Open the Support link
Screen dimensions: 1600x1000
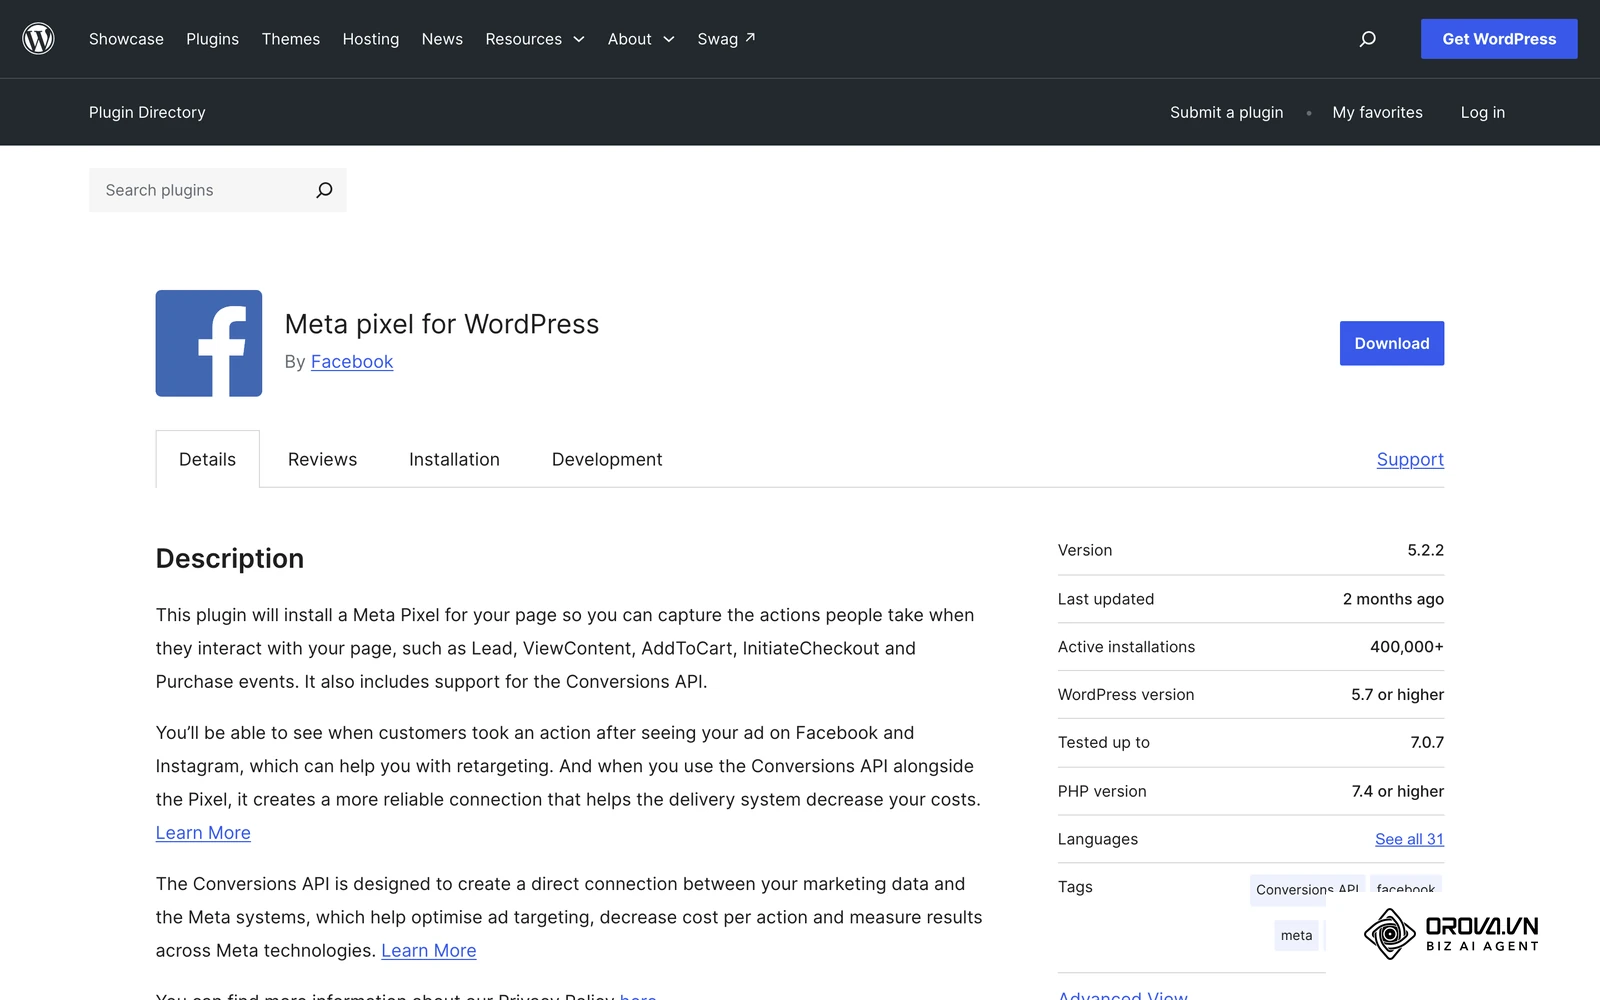(x=1410, y=459)
